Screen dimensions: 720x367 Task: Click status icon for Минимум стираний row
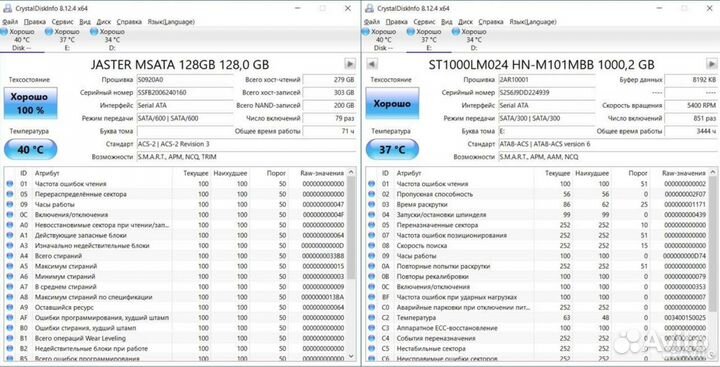(x=10, y=277)
